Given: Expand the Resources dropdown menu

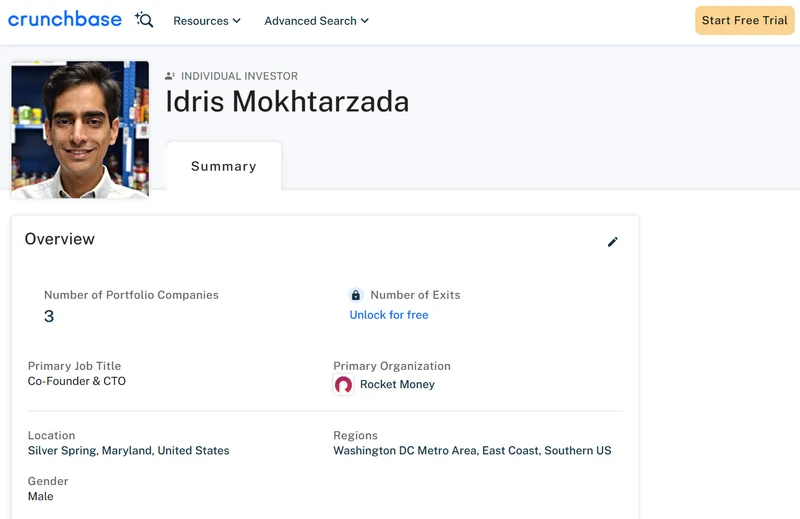Looking at the screenshot, I should click(207, 21).
